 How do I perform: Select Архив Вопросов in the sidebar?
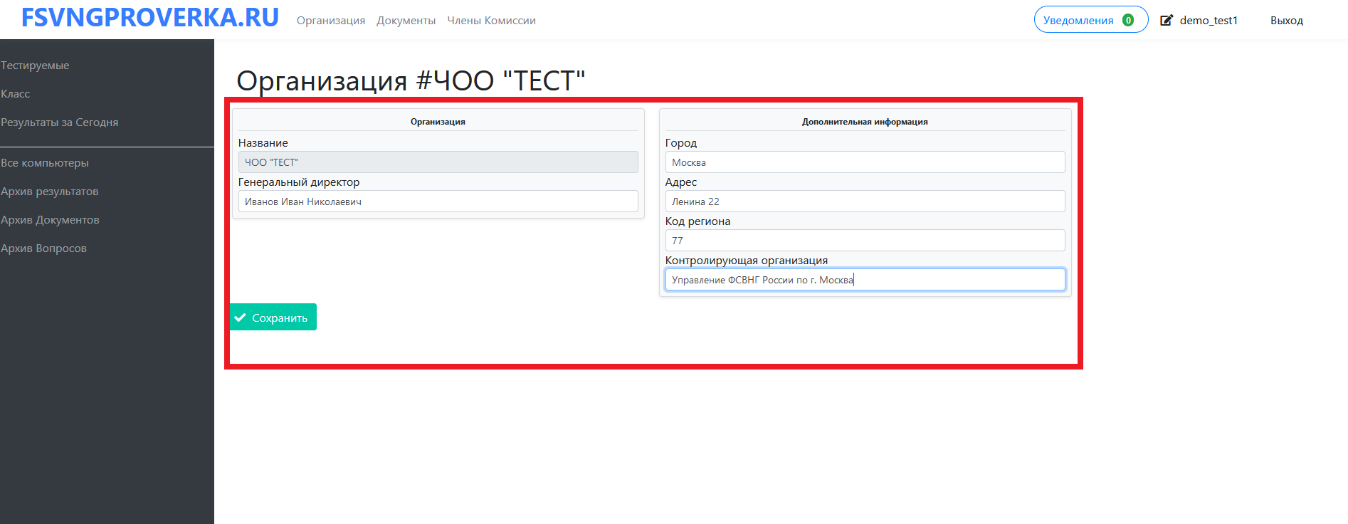(44, 248)
